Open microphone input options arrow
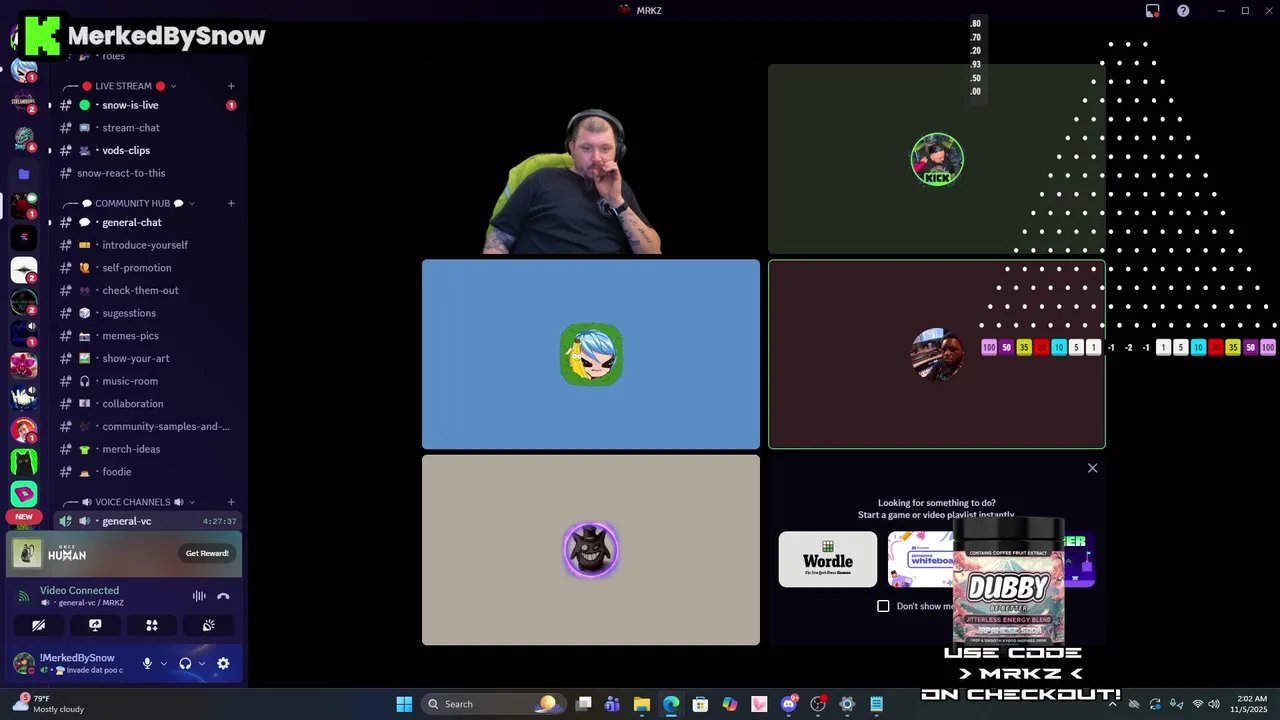Image resolution: width=1280 pixels, height=720 pixels. (163, 663)
